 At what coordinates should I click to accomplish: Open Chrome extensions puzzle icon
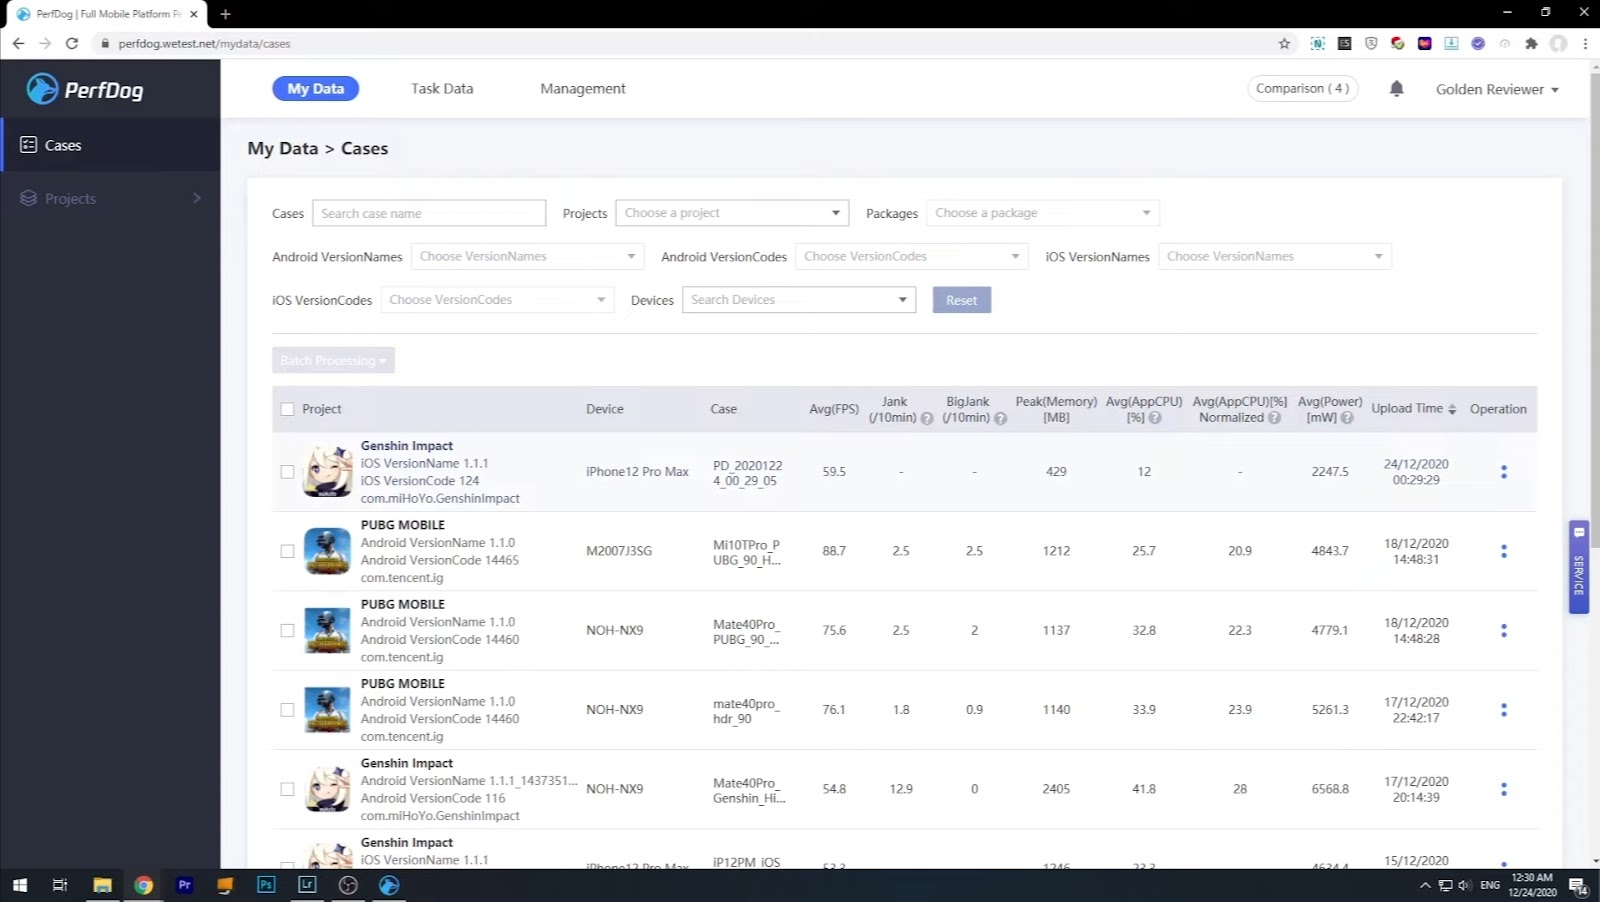[1531, 43]
